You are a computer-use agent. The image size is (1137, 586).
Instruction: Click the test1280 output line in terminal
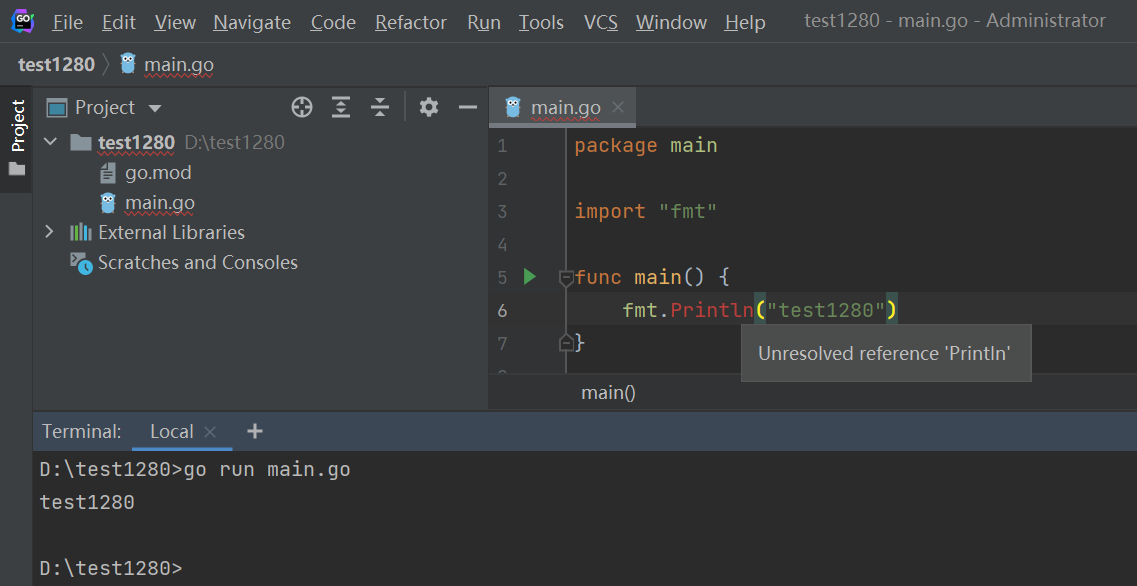point(87,502)
